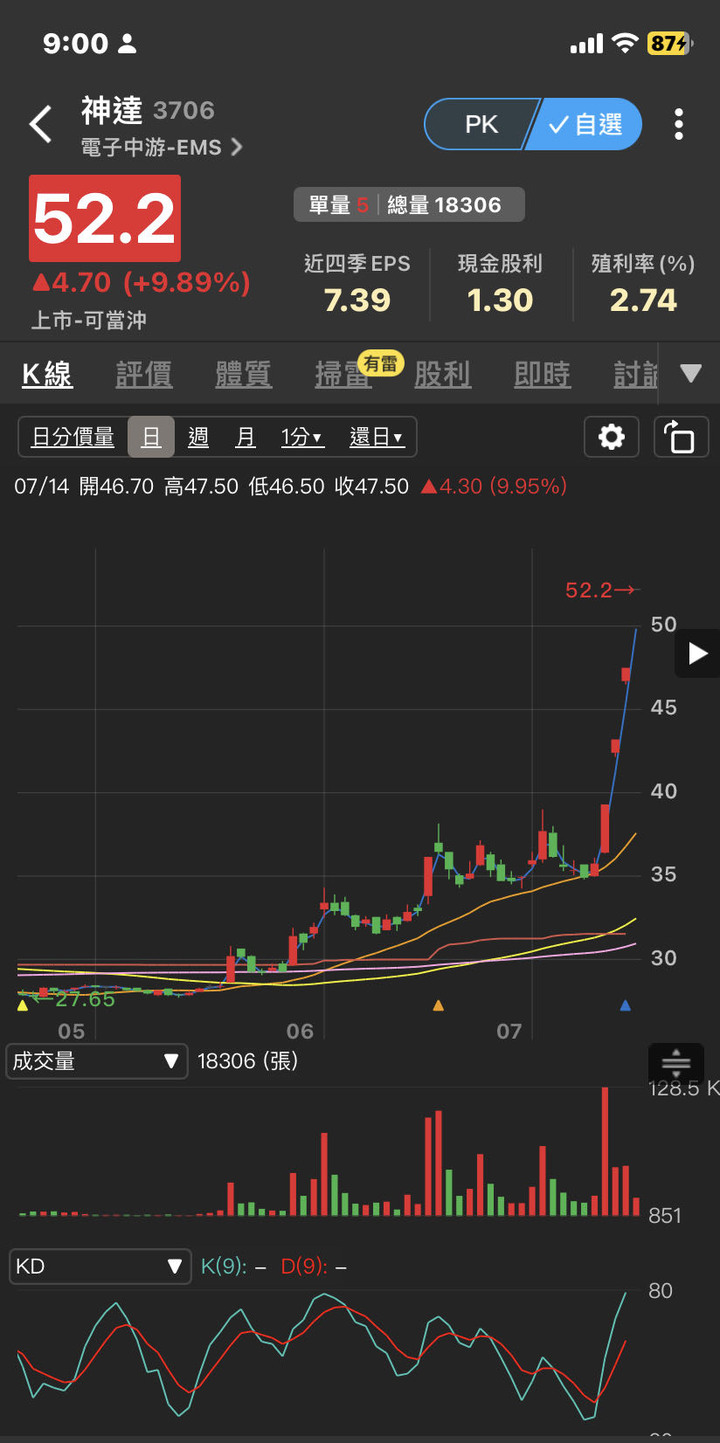The height and width of the screenshot is (1443, 720).
Task: Tap the D(9) indicator label
Action: pyautogui.click(x=304, y=1267)
